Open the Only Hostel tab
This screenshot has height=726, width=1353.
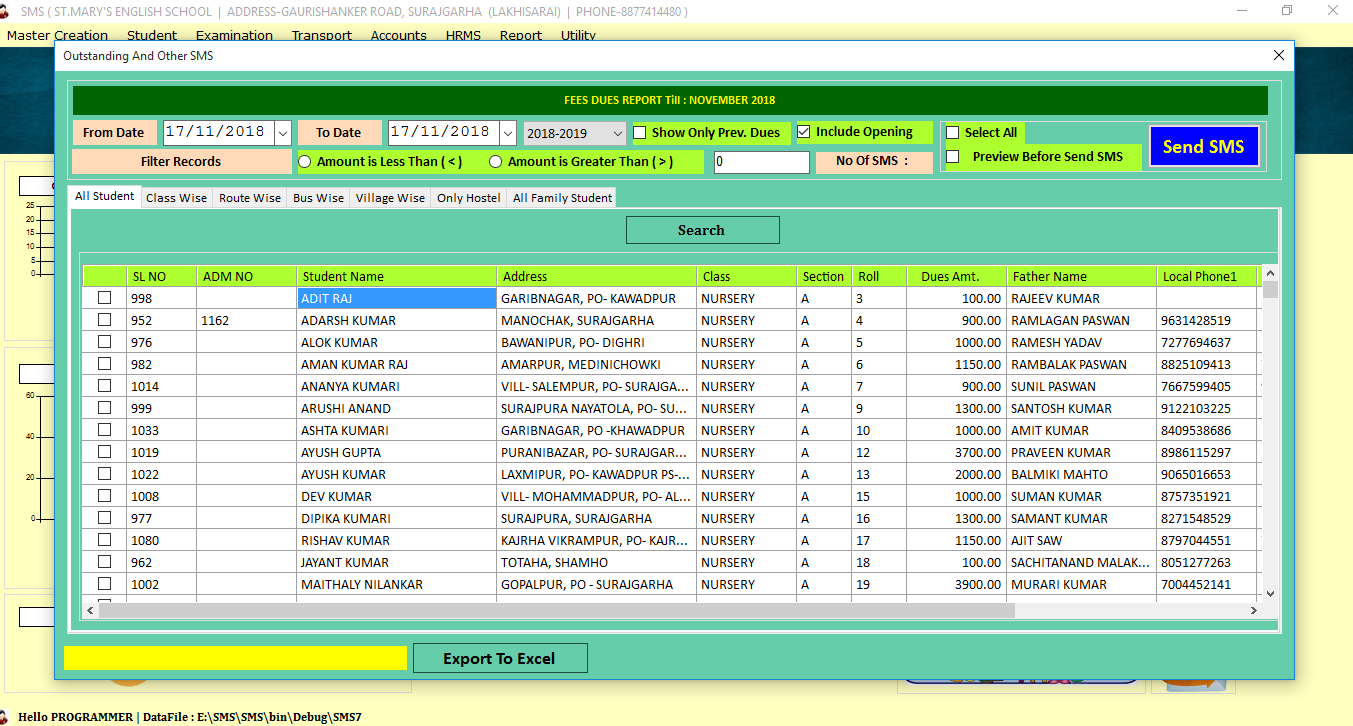coord(468,198)
